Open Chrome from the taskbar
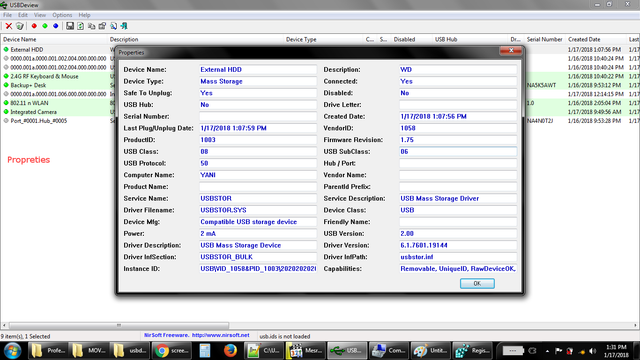The image size is (640, 360). [x=171, y=351]
